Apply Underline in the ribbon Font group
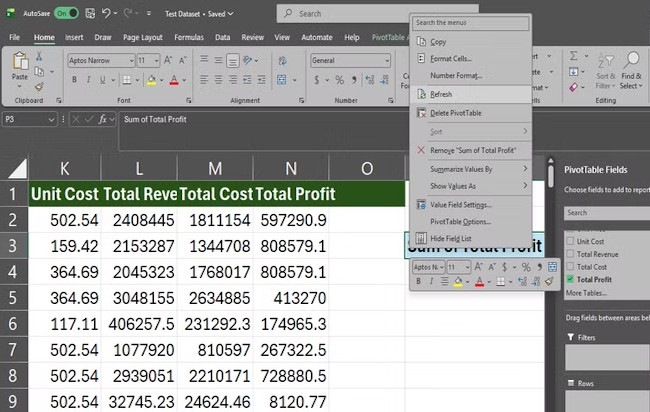 (102, 80)
